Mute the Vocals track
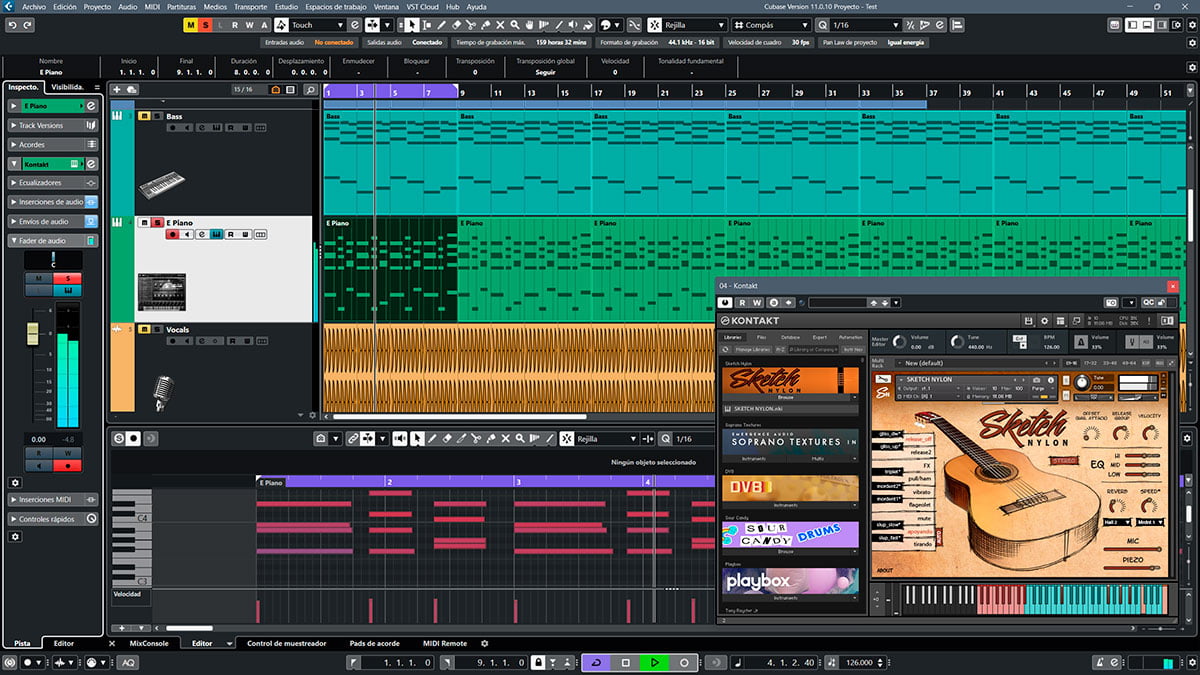The height and width of the screenshot is (675, 1200). (144, 329)
